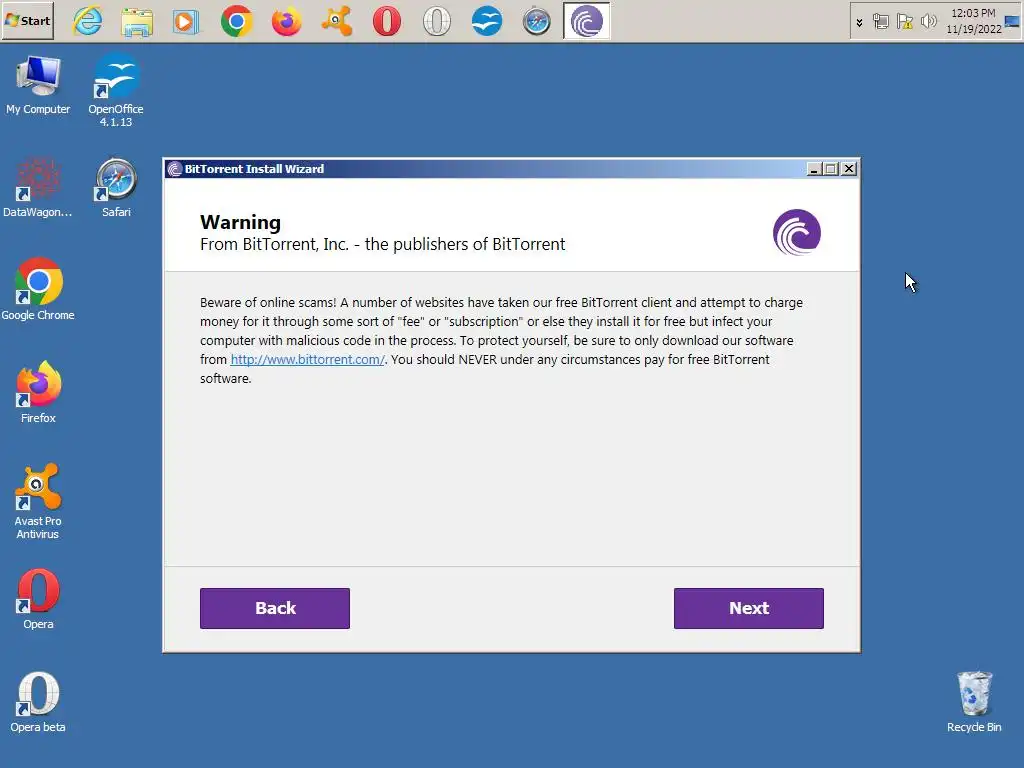1024x768 pixels.
Task: Select OpenOffice 4.1.13 desktop shortcut
Action: point(116,91)
